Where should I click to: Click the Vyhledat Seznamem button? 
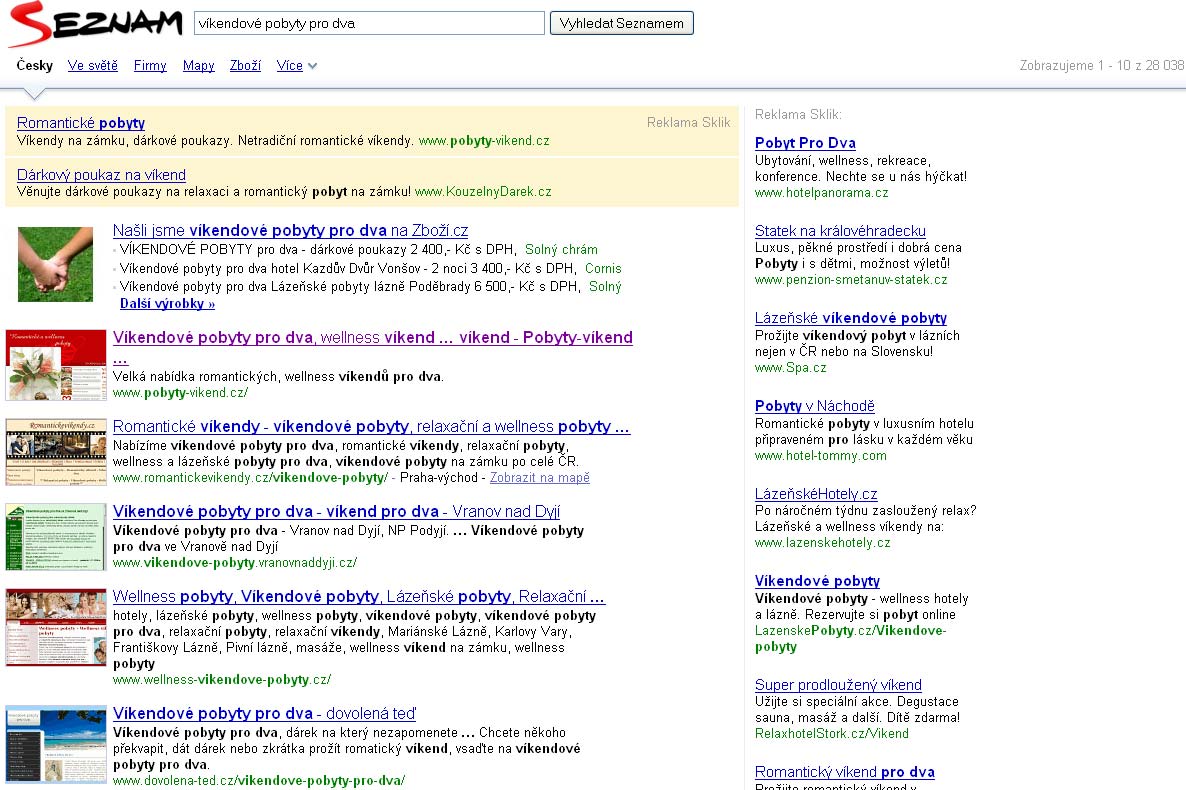tap(621, 23)
